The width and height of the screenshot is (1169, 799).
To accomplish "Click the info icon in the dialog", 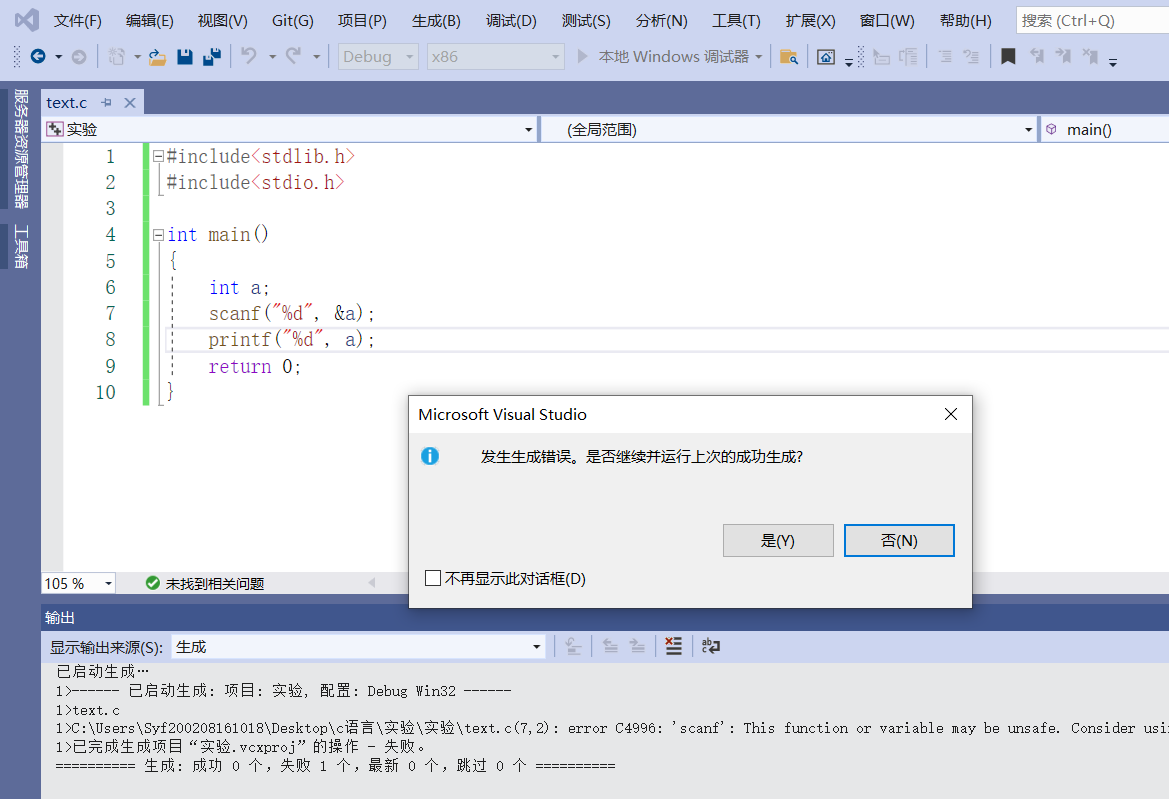I will (430, 456).
